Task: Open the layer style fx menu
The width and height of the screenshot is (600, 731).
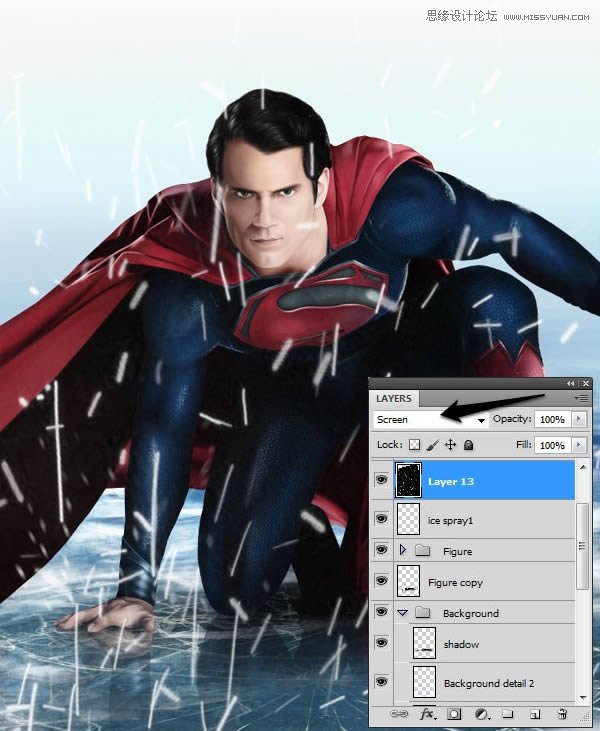Action: click(427, 714)
